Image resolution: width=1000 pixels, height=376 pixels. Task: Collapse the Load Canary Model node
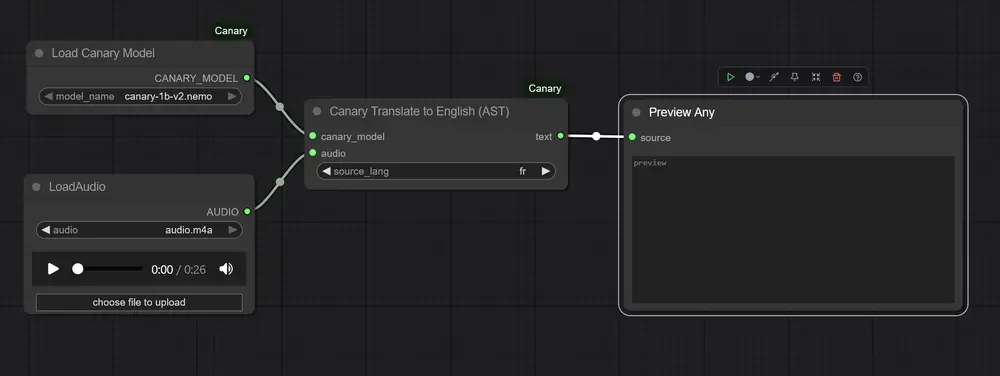[39, 53]
